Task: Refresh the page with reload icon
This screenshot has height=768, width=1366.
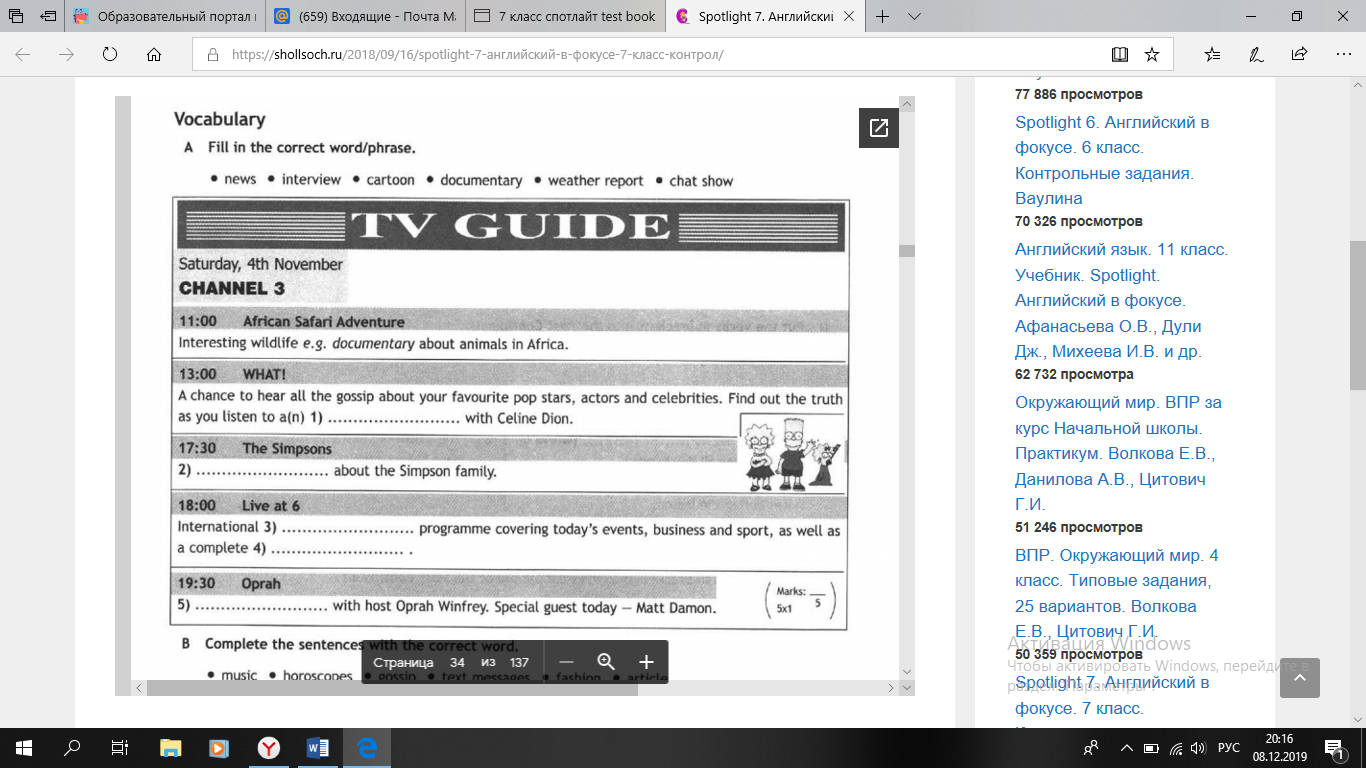Action: click(x=110, y=55)
